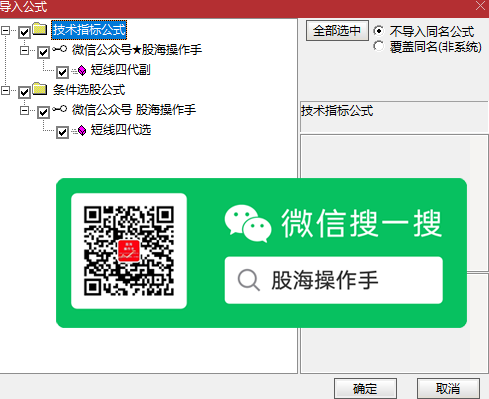Uncheck the 短线四代选 checkbox
The width and height of the screenshot is (489, 399).
pos(62,132)
